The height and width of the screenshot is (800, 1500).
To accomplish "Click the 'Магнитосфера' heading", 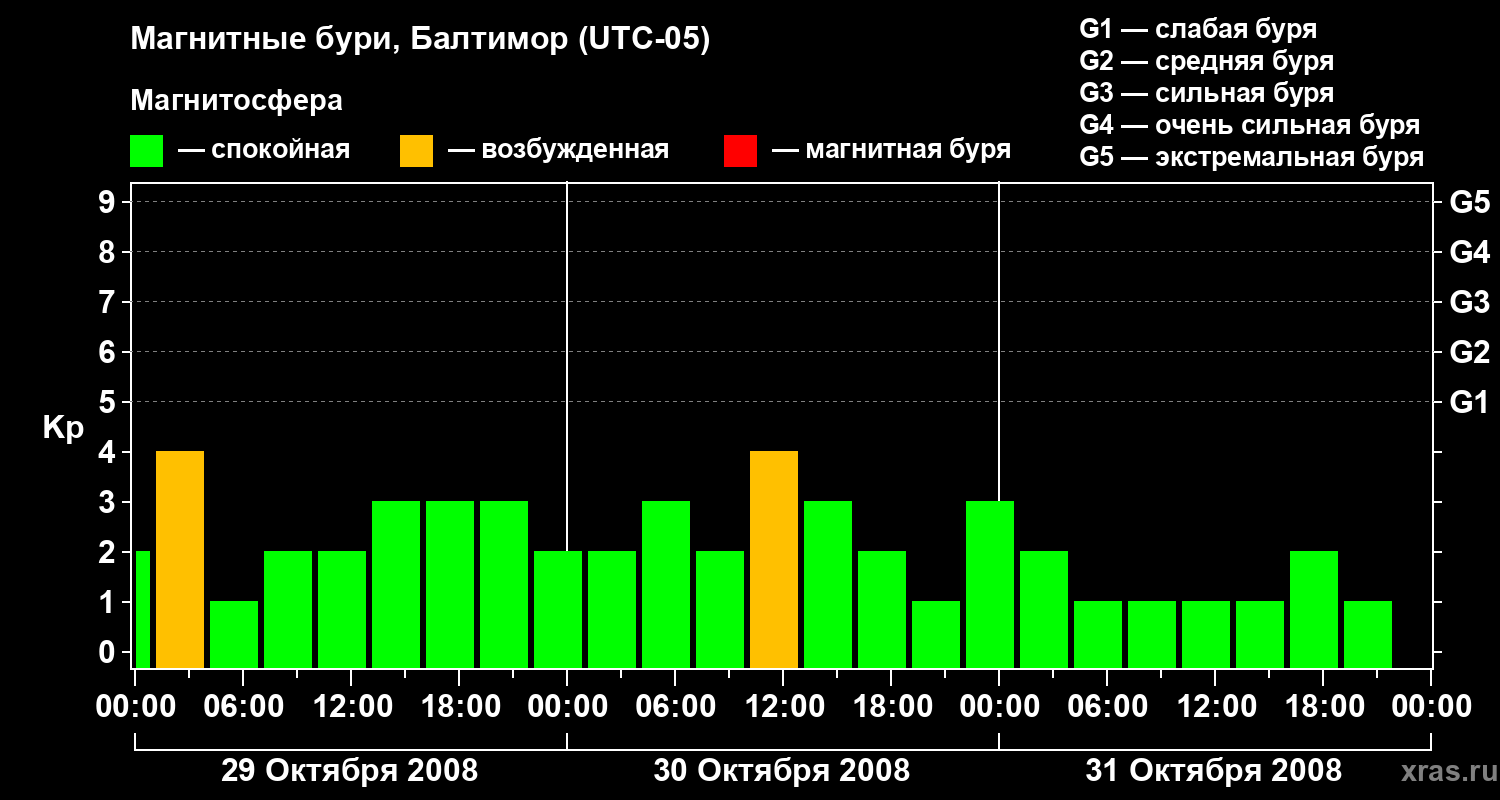I will (x=236, y=101).
